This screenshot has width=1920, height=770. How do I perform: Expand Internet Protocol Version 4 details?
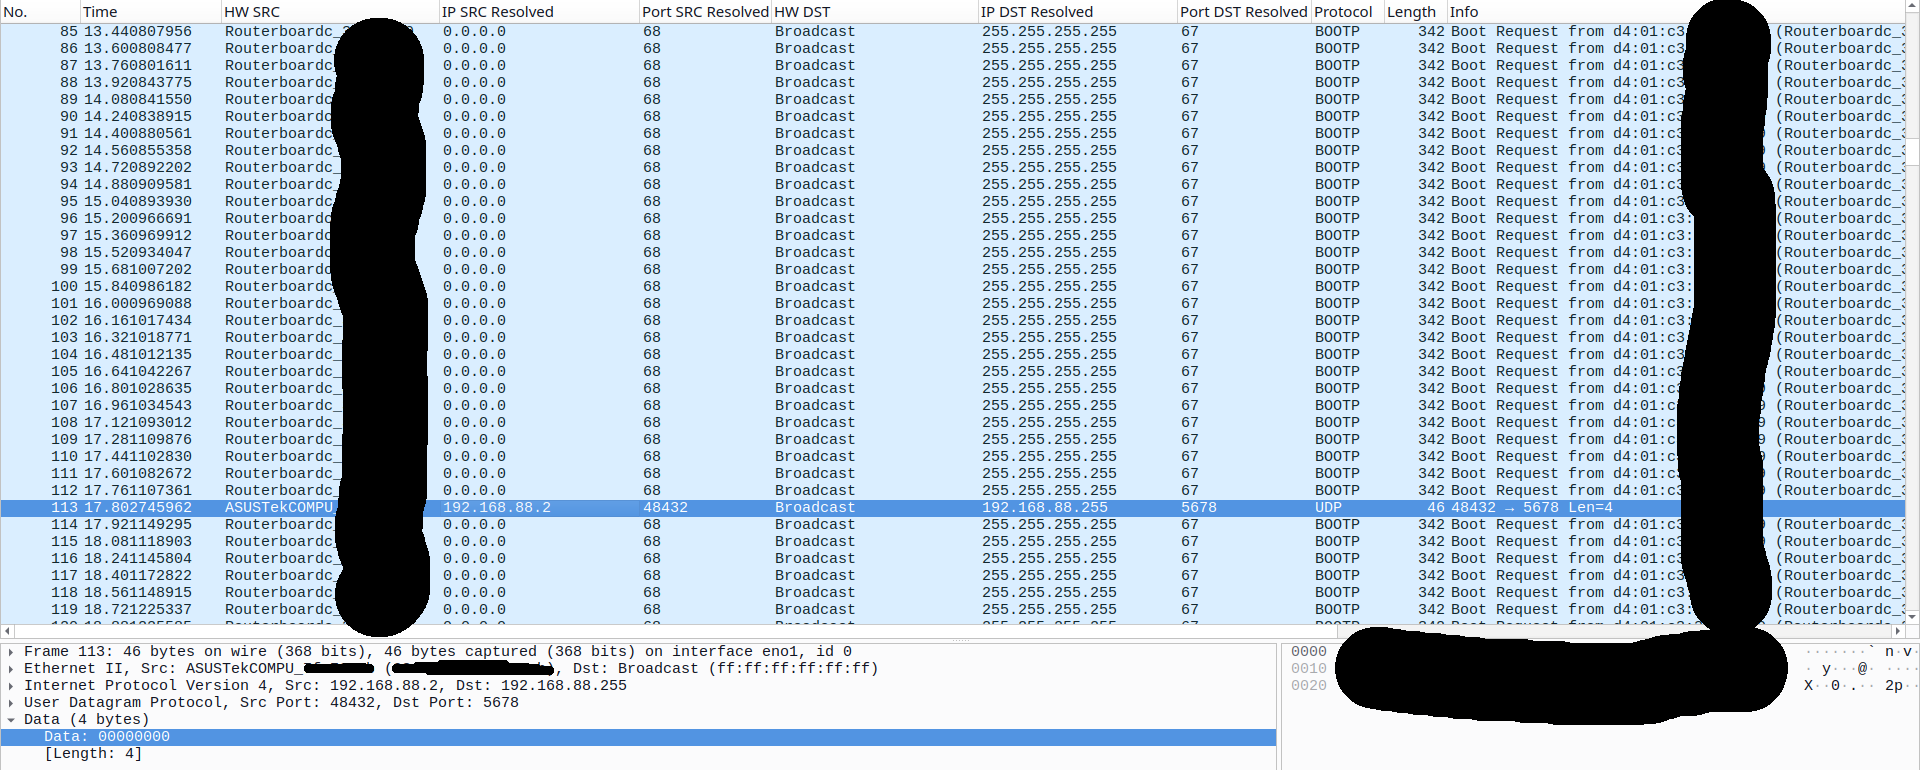(10, 686)
